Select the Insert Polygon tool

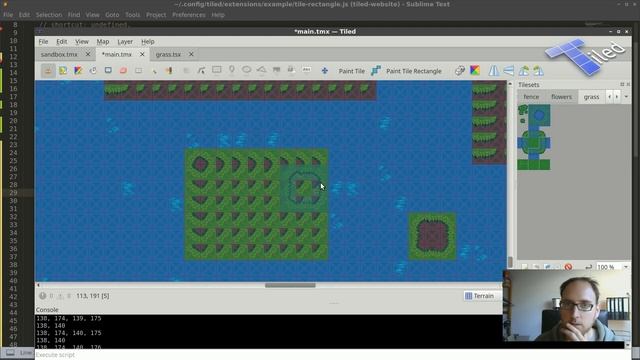click(x=262, y=71)
